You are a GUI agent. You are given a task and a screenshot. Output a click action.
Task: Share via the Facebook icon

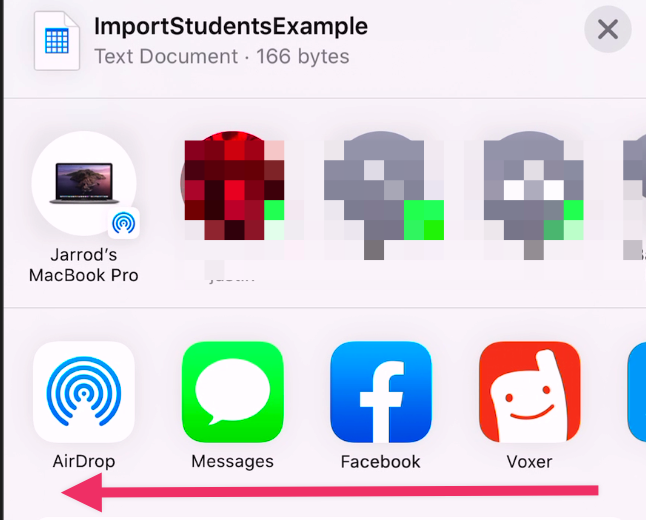click(x=381, y=392)
